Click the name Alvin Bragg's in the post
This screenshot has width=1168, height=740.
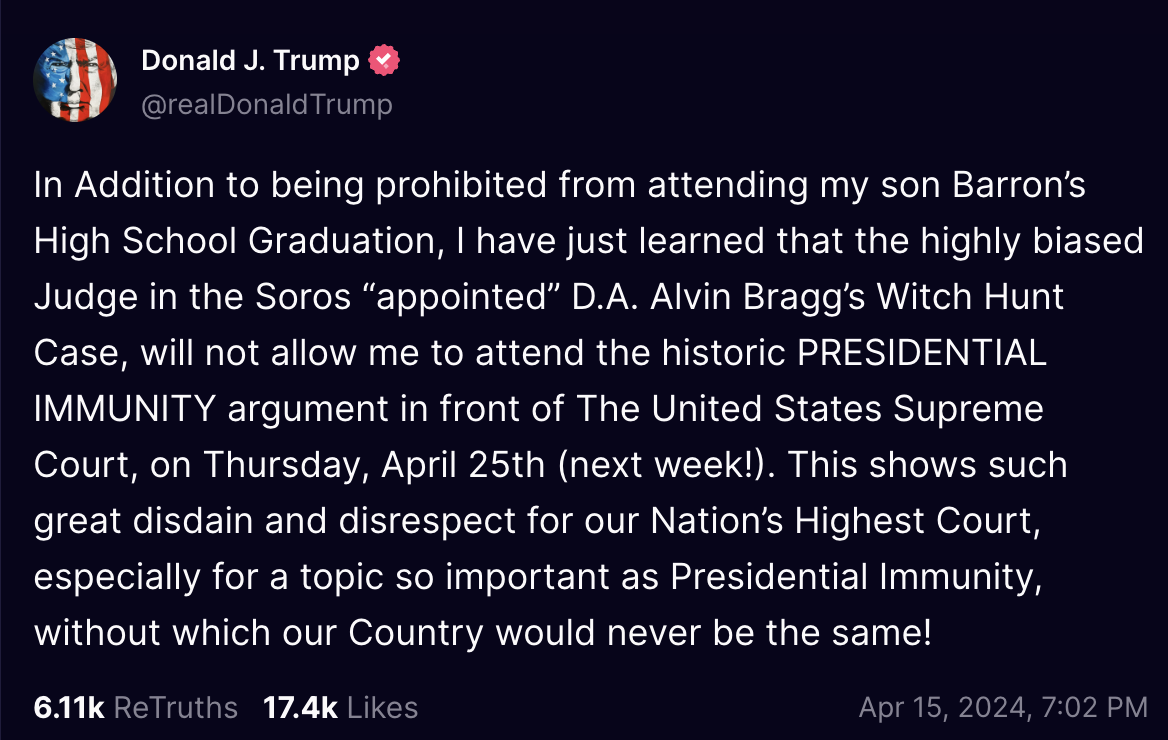tap(758, 297)
